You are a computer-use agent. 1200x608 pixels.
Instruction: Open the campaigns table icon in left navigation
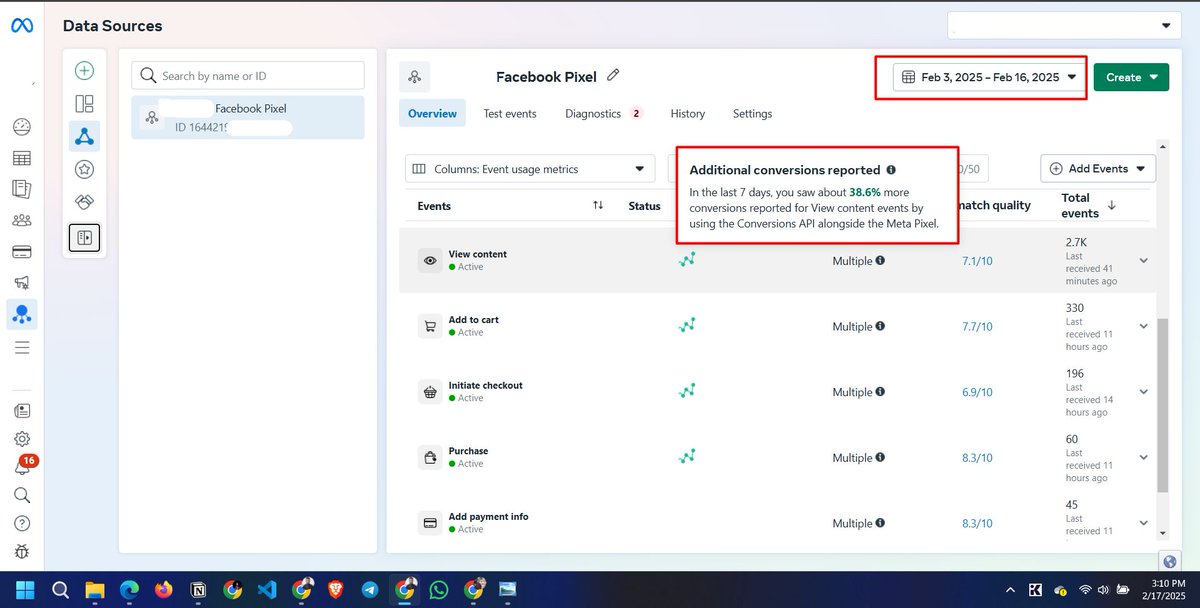coord(22,158)
